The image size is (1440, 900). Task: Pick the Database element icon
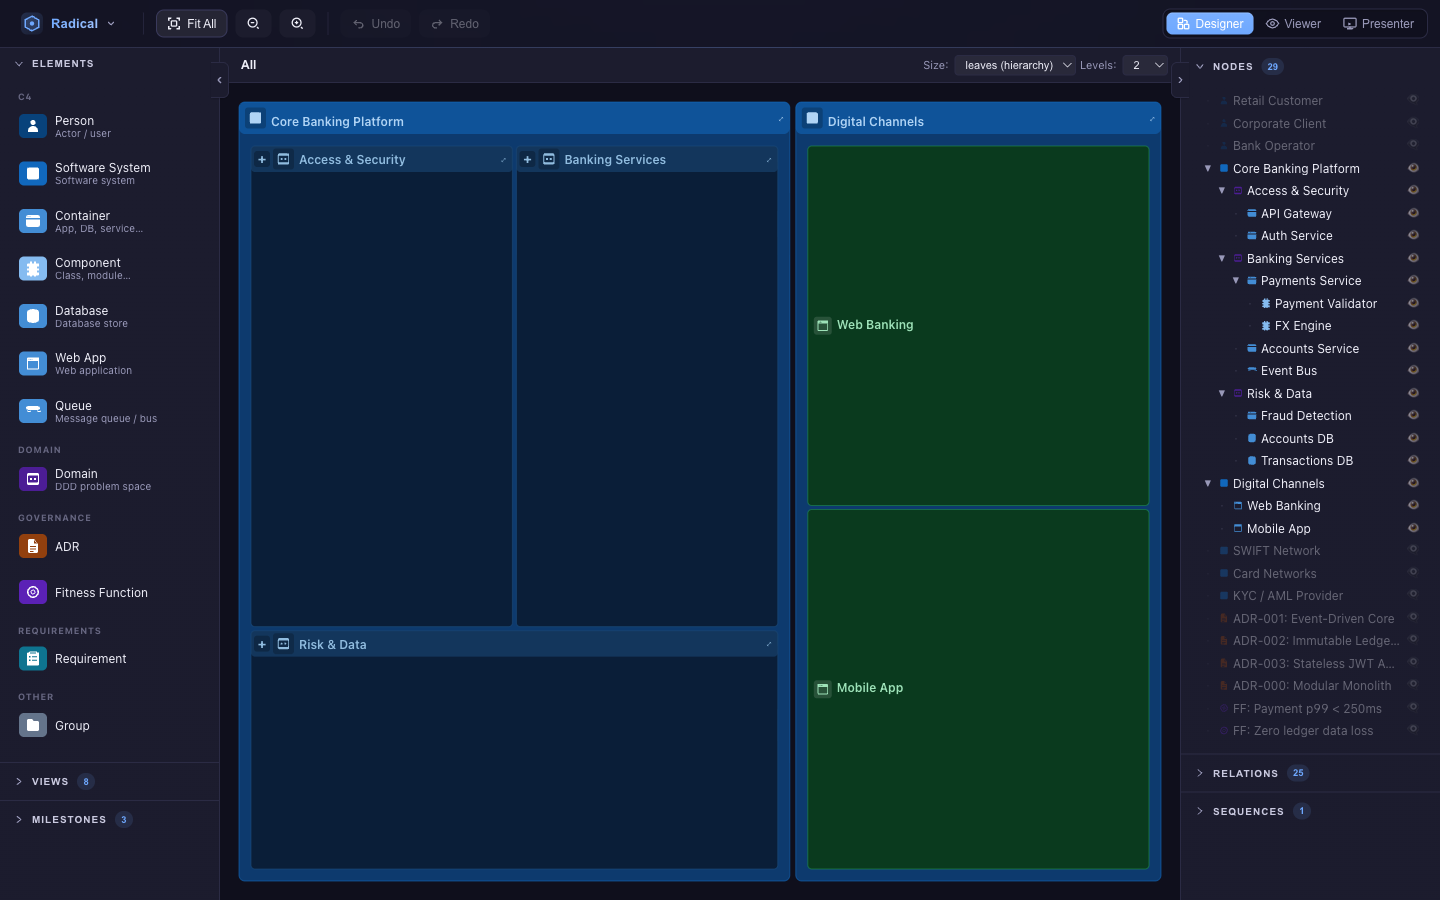click(x=33, y=316)
